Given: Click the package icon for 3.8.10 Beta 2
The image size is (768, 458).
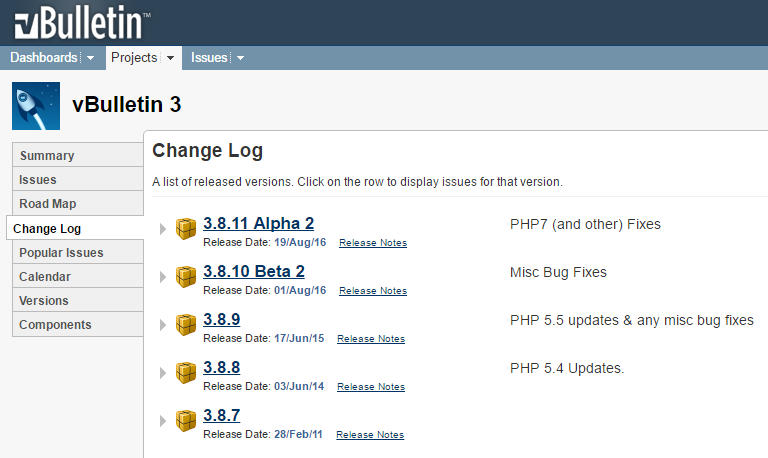Looking at the screenshot, I should 186,277.
